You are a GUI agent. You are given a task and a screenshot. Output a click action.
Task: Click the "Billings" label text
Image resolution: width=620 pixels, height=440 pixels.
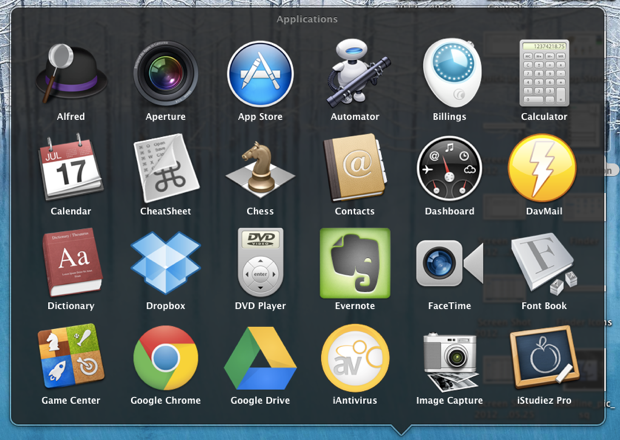[x=449, y=117]
